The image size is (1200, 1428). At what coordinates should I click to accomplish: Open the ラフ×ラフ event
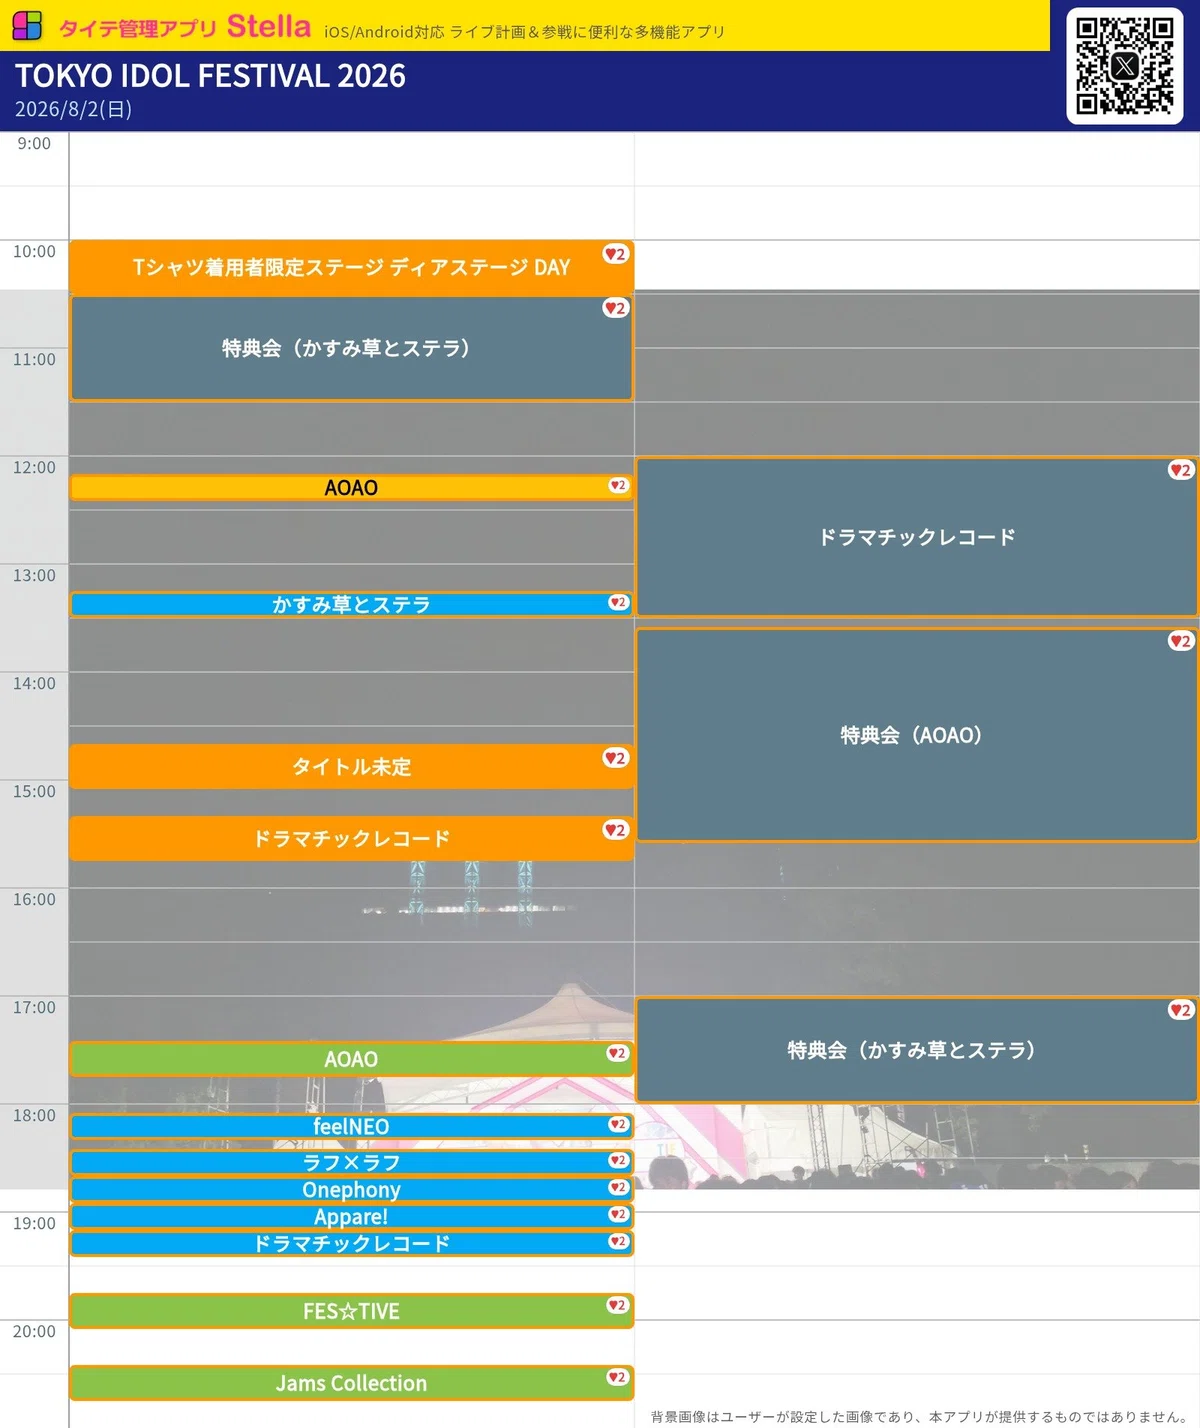pos(351,1162)
